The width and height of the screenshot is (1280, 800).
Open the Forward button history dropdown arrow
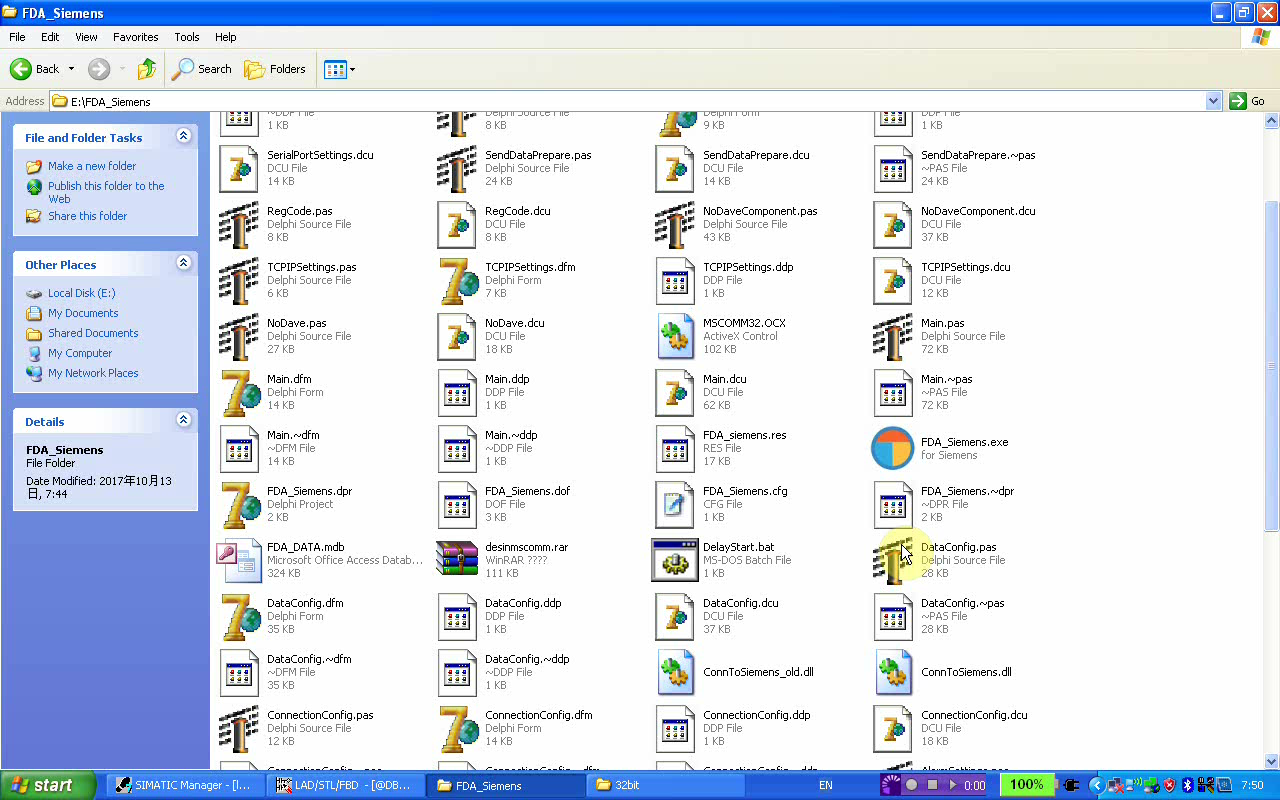click(122, 69)
